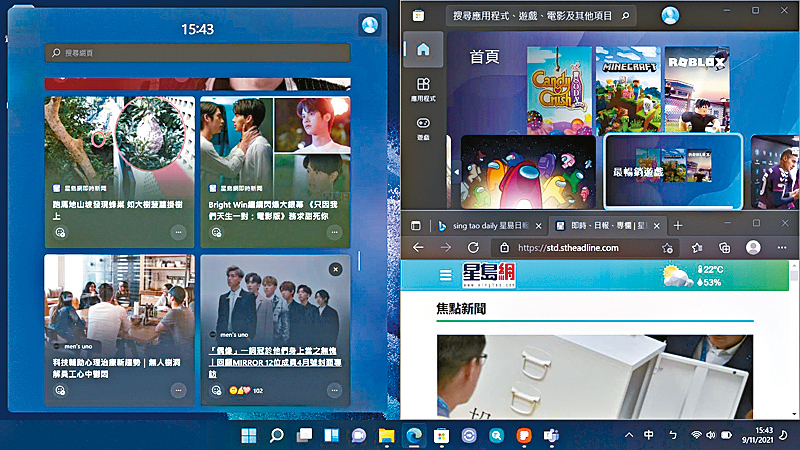This screenshot has height=450, width=800.
Task: Go back in Edge
Action: click(x=418, y=247)
